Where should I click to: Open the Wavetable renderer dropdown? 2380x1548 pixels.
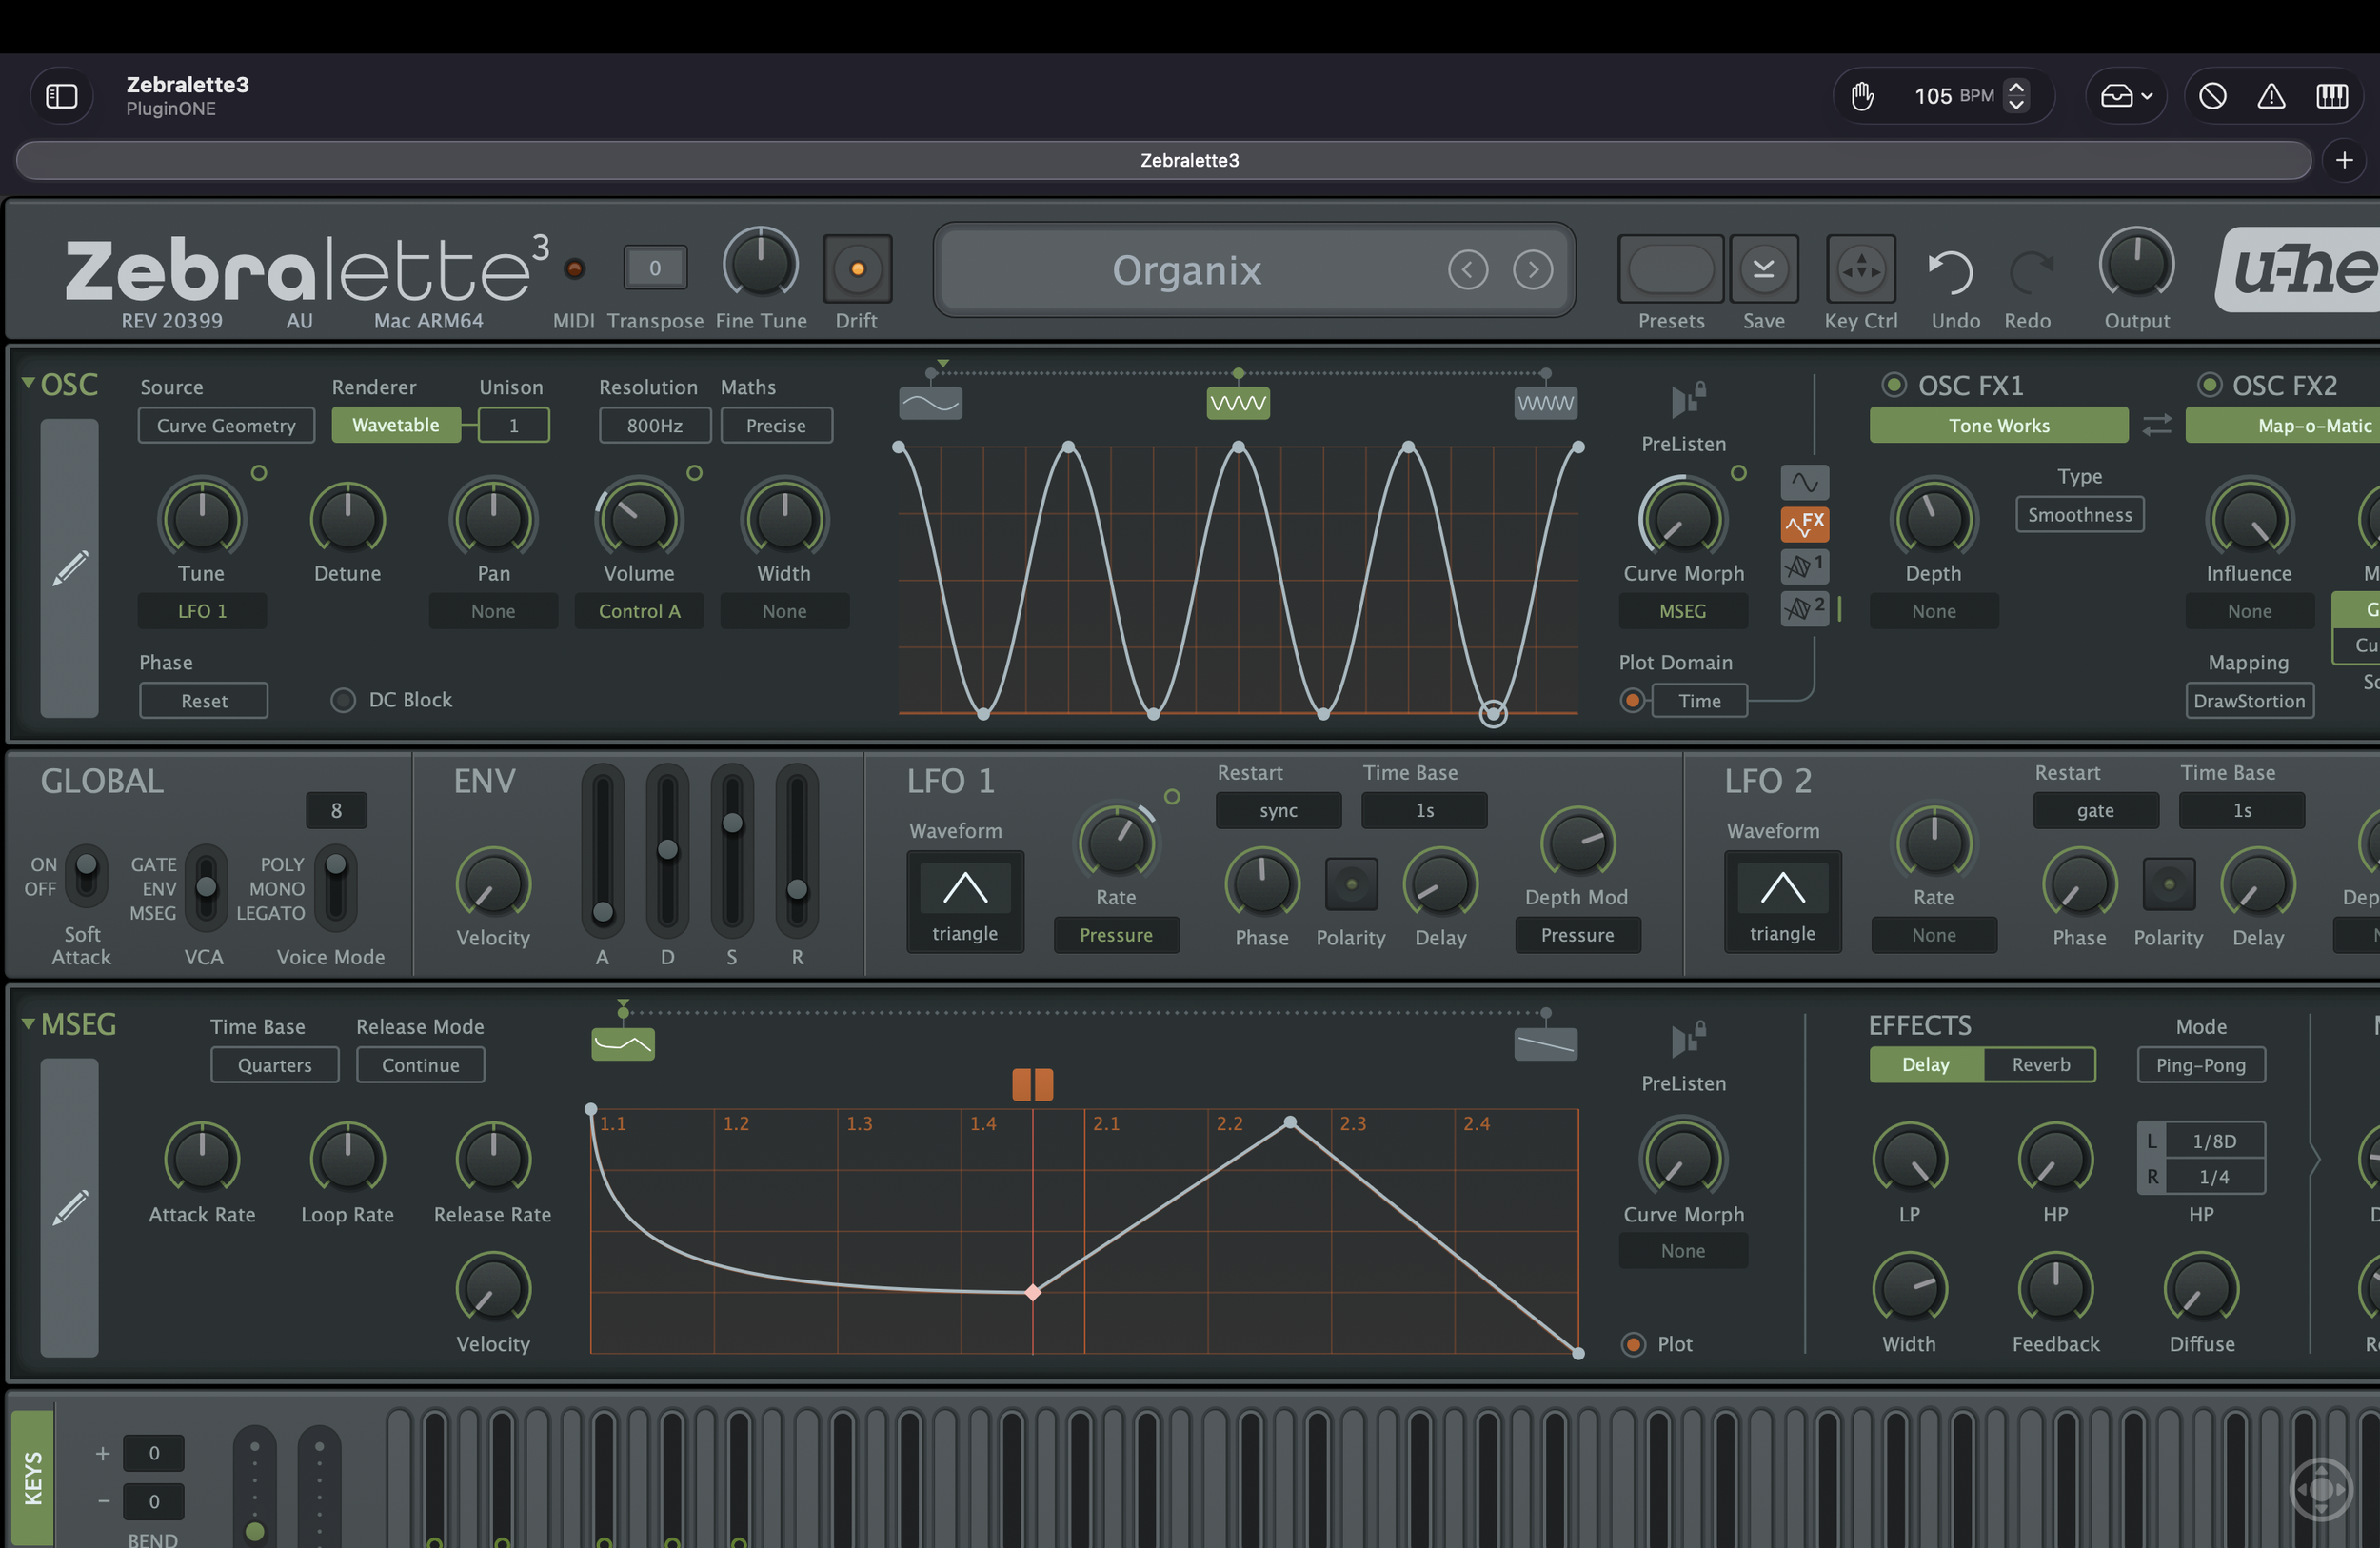(x=396, y=424)
